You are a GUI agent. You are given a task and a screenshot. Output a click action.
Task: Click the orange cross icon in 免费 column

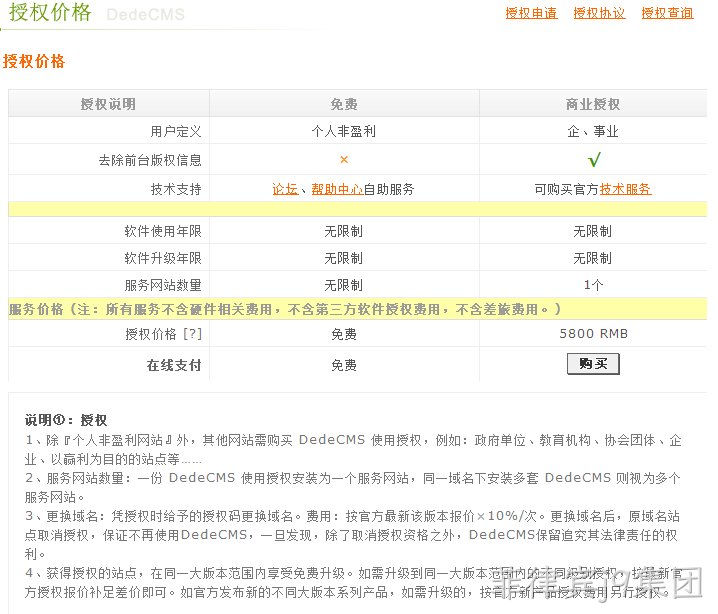pyautogui.click(x=344, y=159)
